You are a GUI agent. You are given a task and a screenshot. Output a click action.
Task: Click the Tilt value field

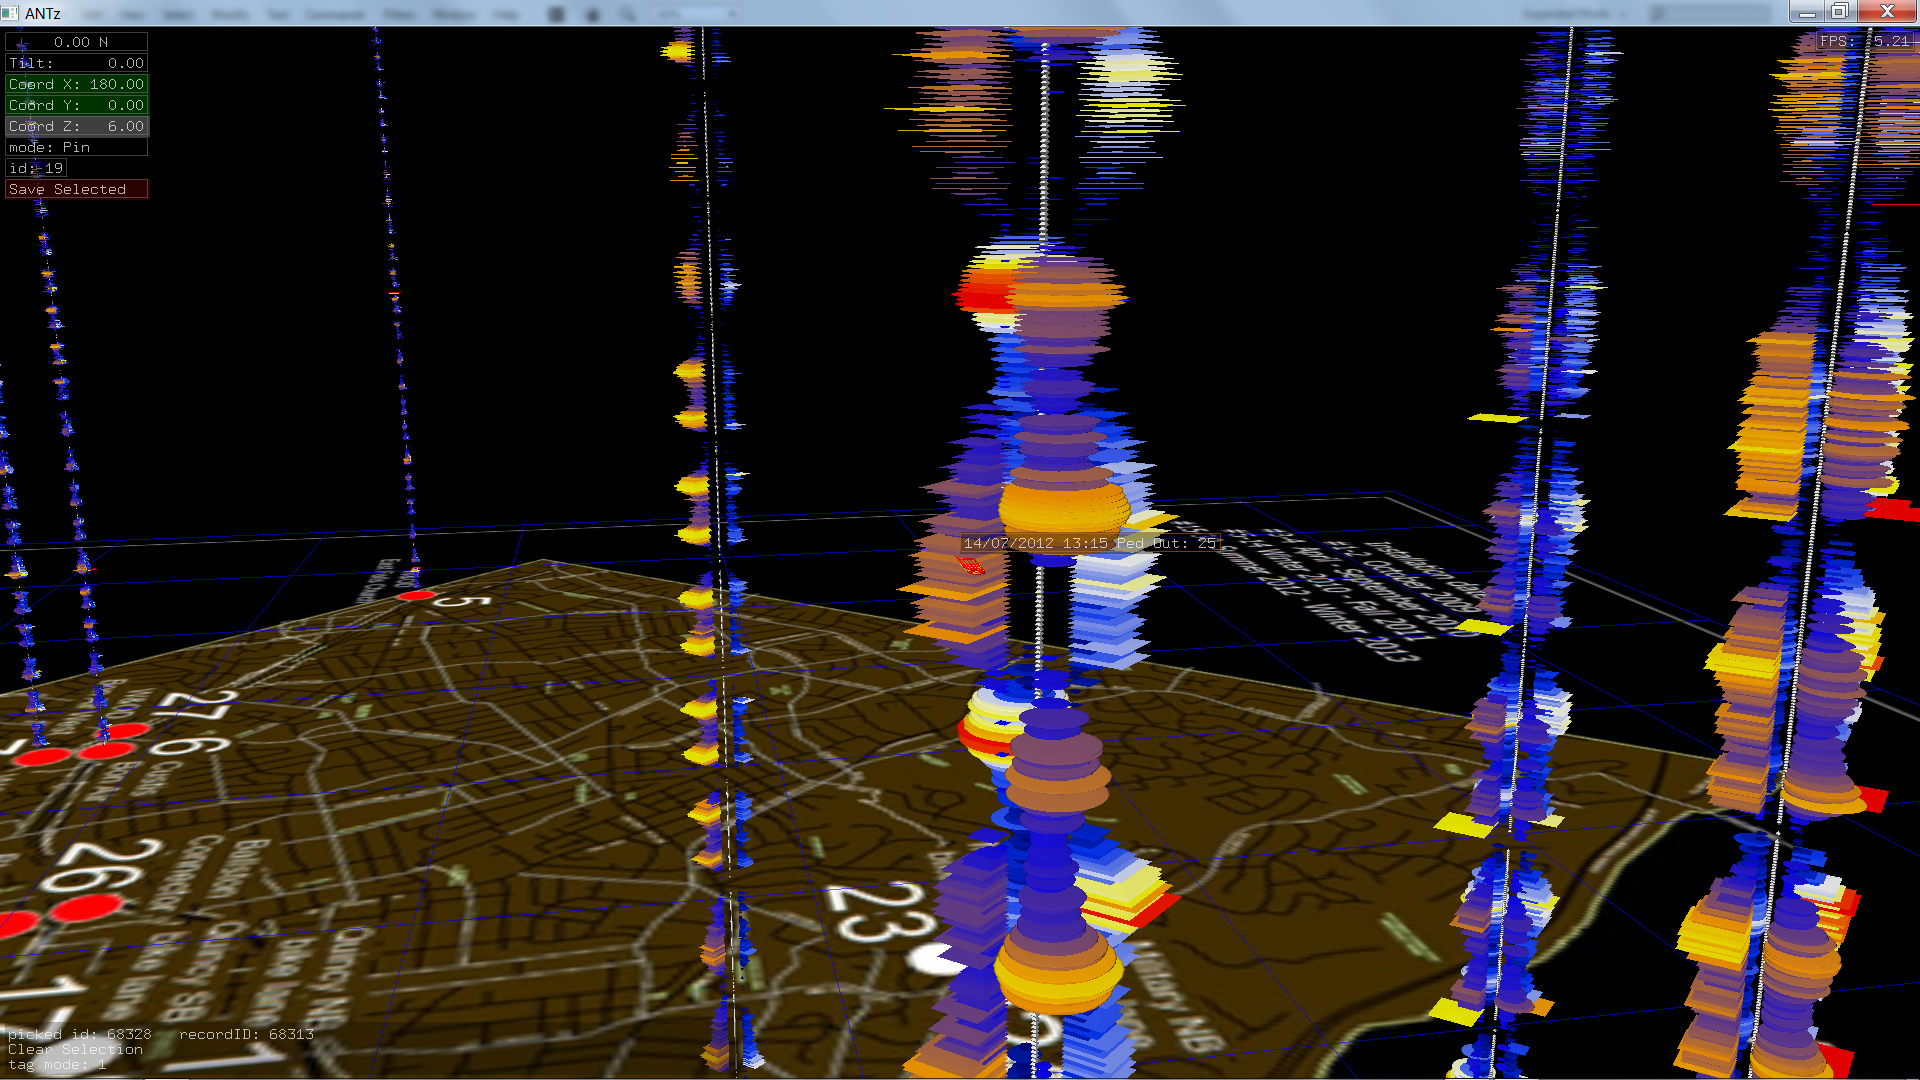click(x=77, y=63)
